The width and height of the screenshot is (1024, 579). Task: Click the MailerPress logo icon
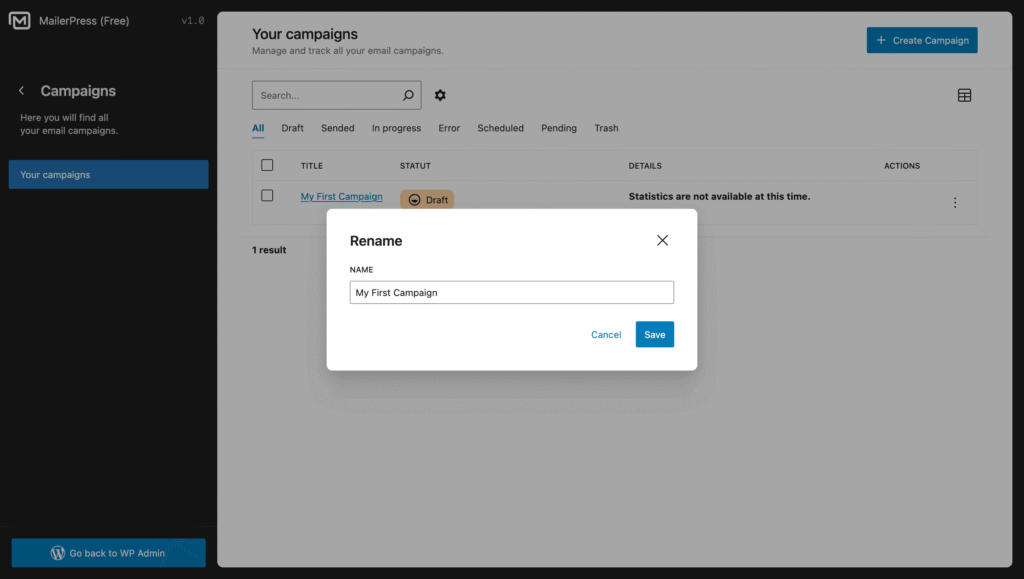point(19,20)
